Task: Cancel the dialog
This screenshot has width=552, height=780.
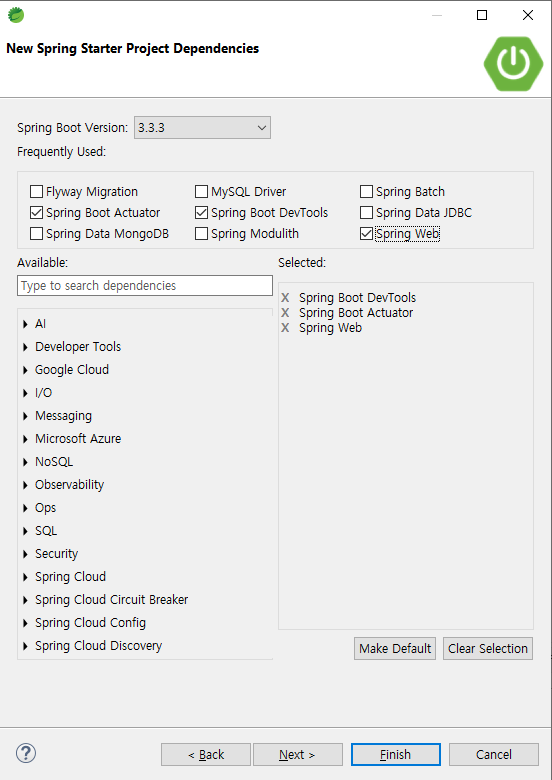Action: click(494, 755)
